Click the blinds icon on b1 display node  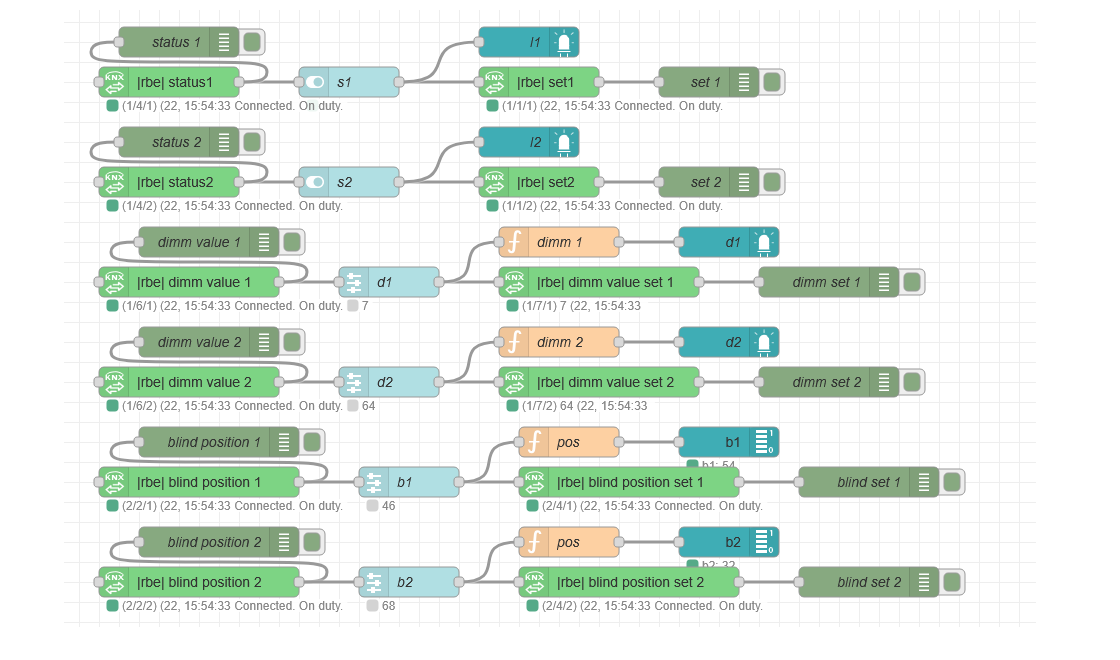(765, 442)
